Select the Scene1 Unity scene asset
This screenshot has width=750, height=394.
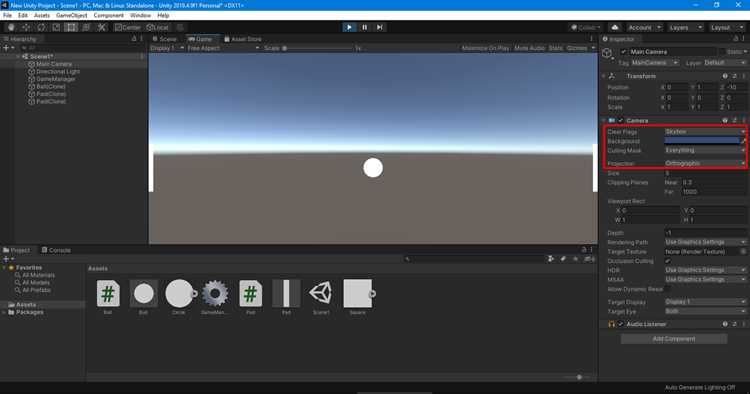tap(321, 294)
